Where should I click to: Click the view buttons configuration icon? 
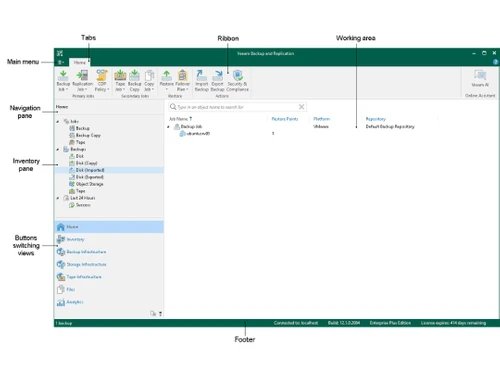pos(153,313)
